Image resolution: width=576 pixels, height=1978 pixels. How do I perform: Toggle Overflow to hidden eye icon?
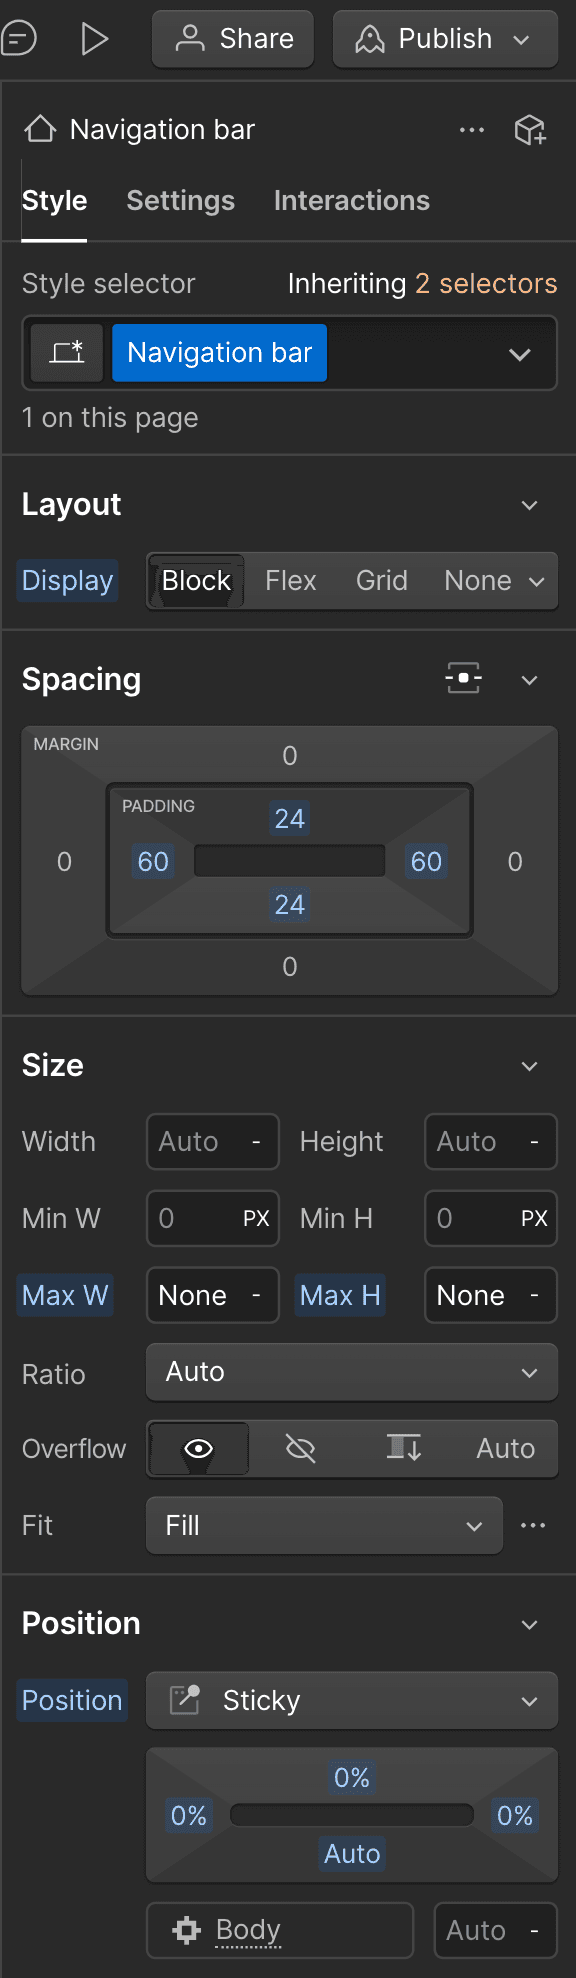[x=300, y=1448]
